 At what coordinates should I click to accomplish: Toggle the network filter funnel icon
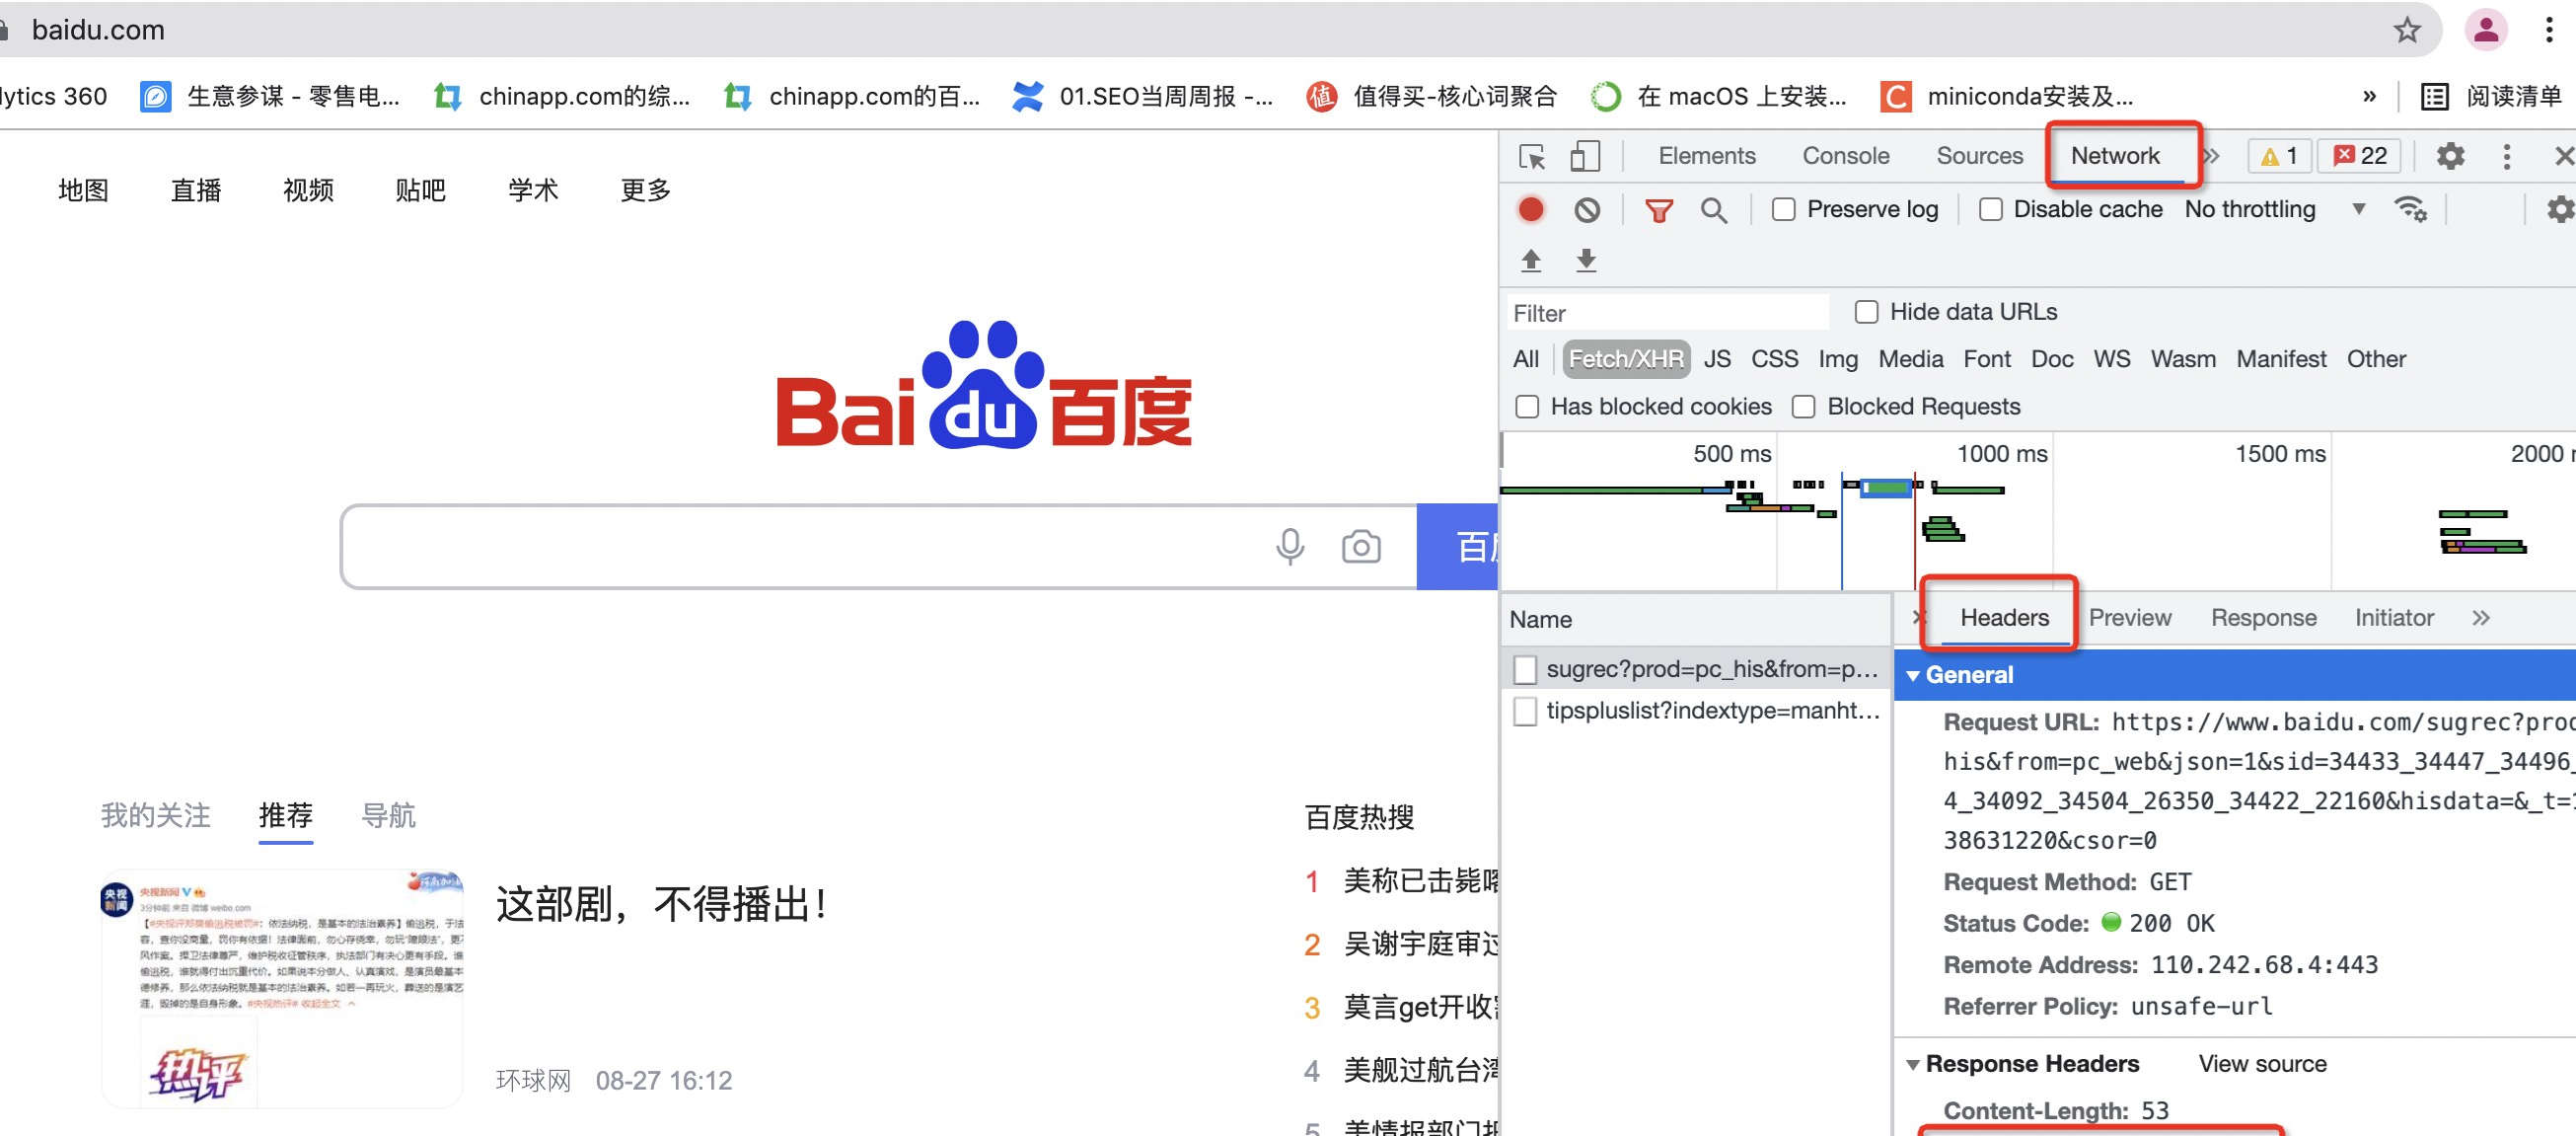click(x=1658, y=210)
